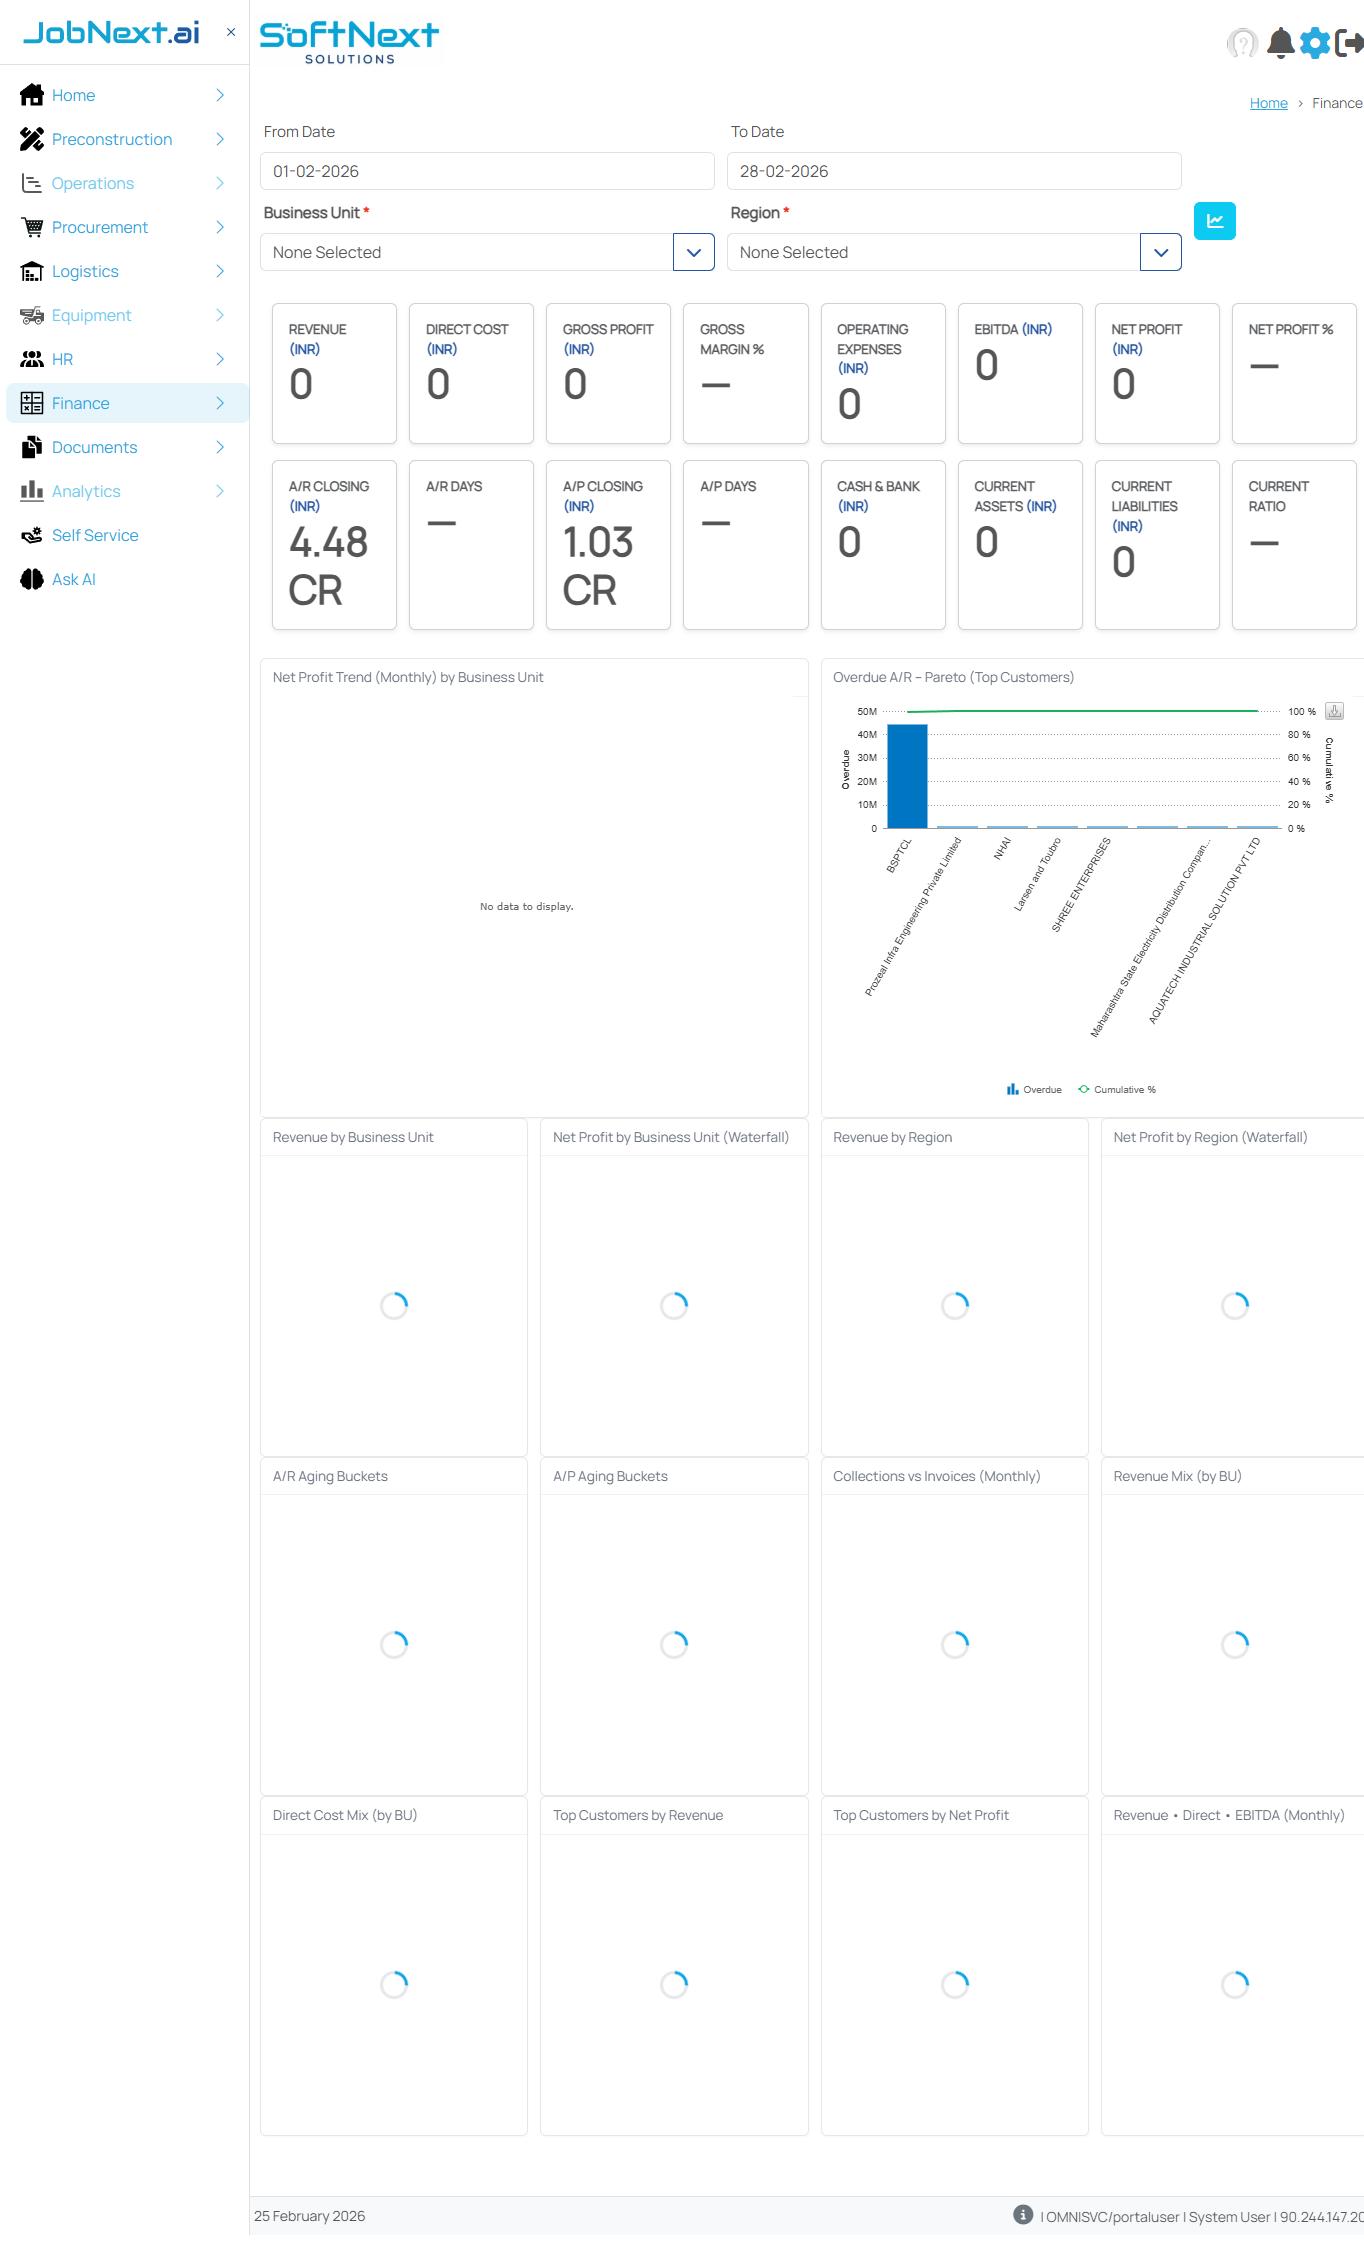Click the A/R Closing 4.48 CR card
Screen dimensions: 1364x2255
tap(334, 545)
